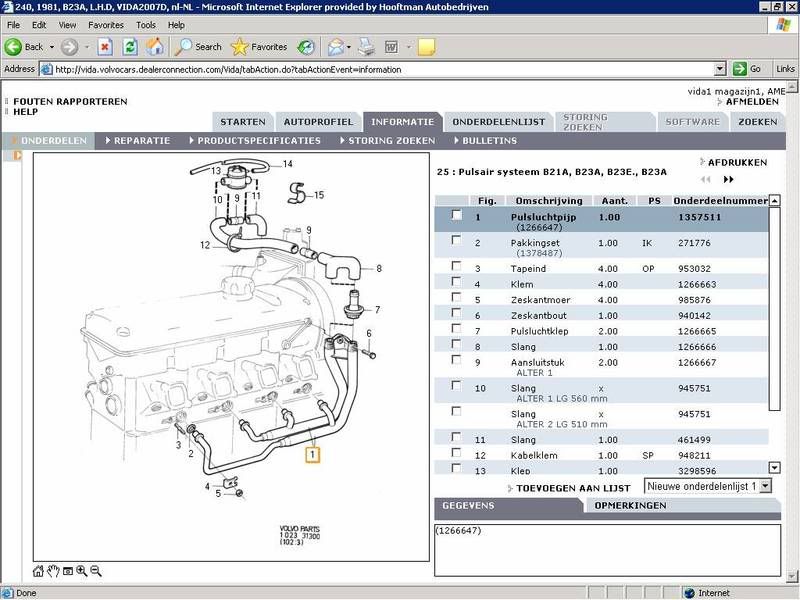Check the Klem row 4 checkbox
This screenshot has height=600, width=800.
pos(457,282)
